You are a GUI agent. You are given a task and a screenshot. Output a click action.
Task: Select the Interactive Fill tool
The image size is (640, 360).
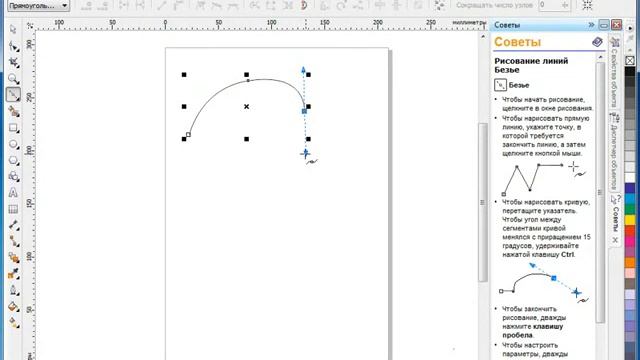[x=13, y=322]
